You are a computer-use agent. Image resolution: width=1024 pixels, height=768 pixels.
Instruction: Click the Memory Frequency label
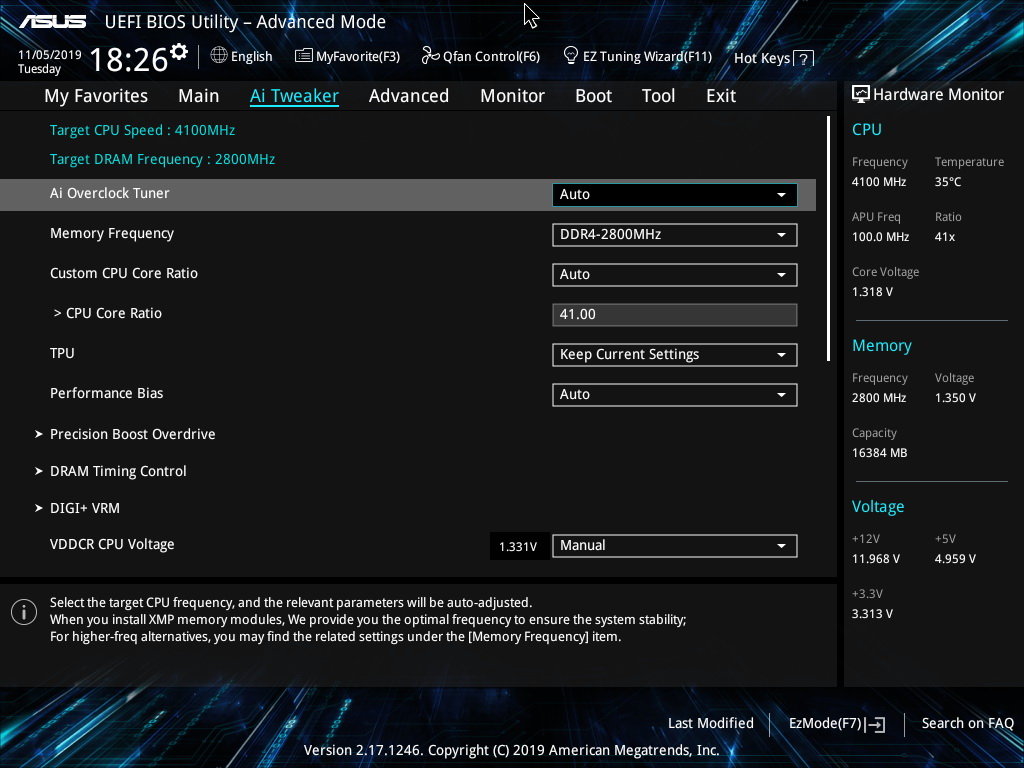(x=112, y=234)
